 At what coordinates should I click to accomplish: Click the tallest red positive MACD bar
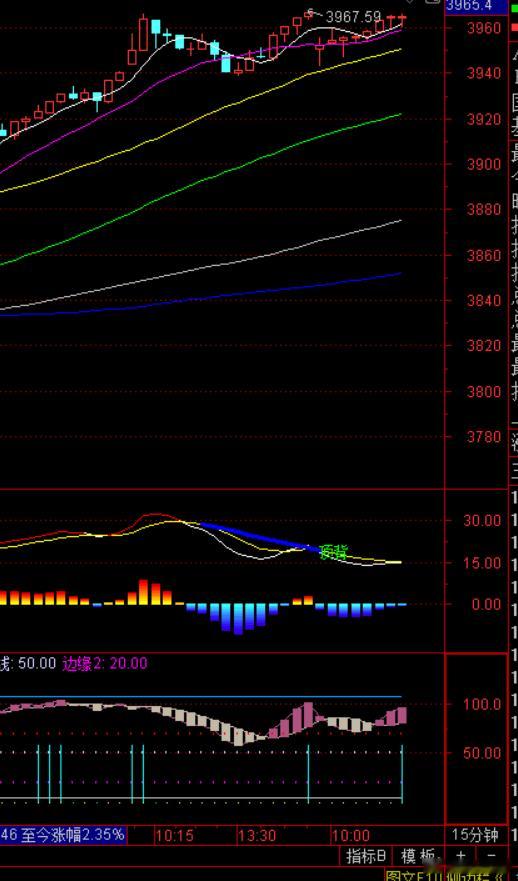click(x=143, y=592)
